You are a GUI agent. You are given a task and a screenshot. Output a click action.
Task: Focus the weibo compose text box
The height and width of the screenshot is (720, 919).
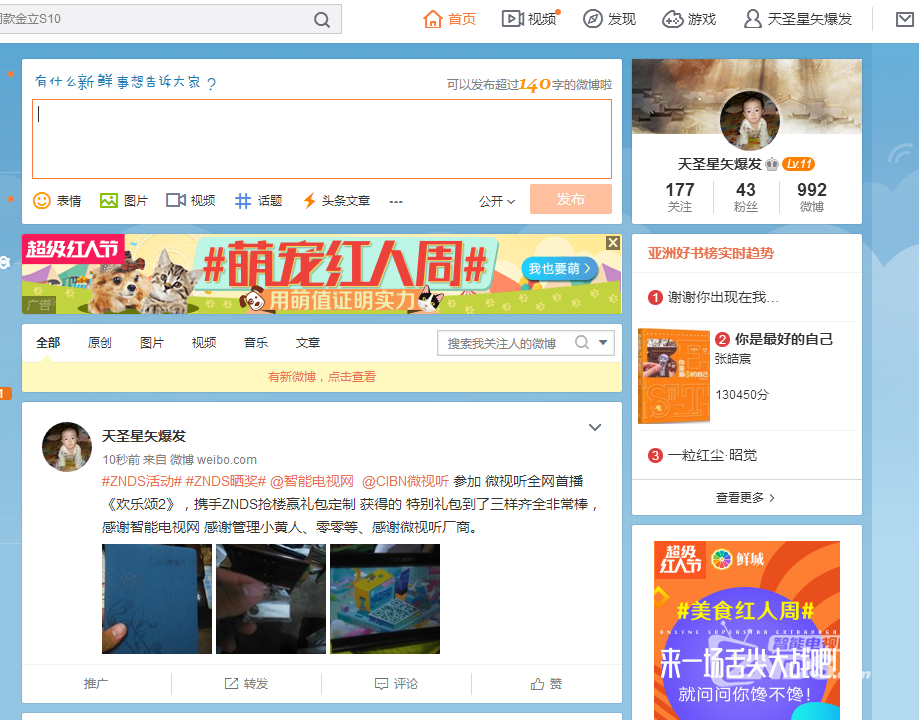click(322, 139)
